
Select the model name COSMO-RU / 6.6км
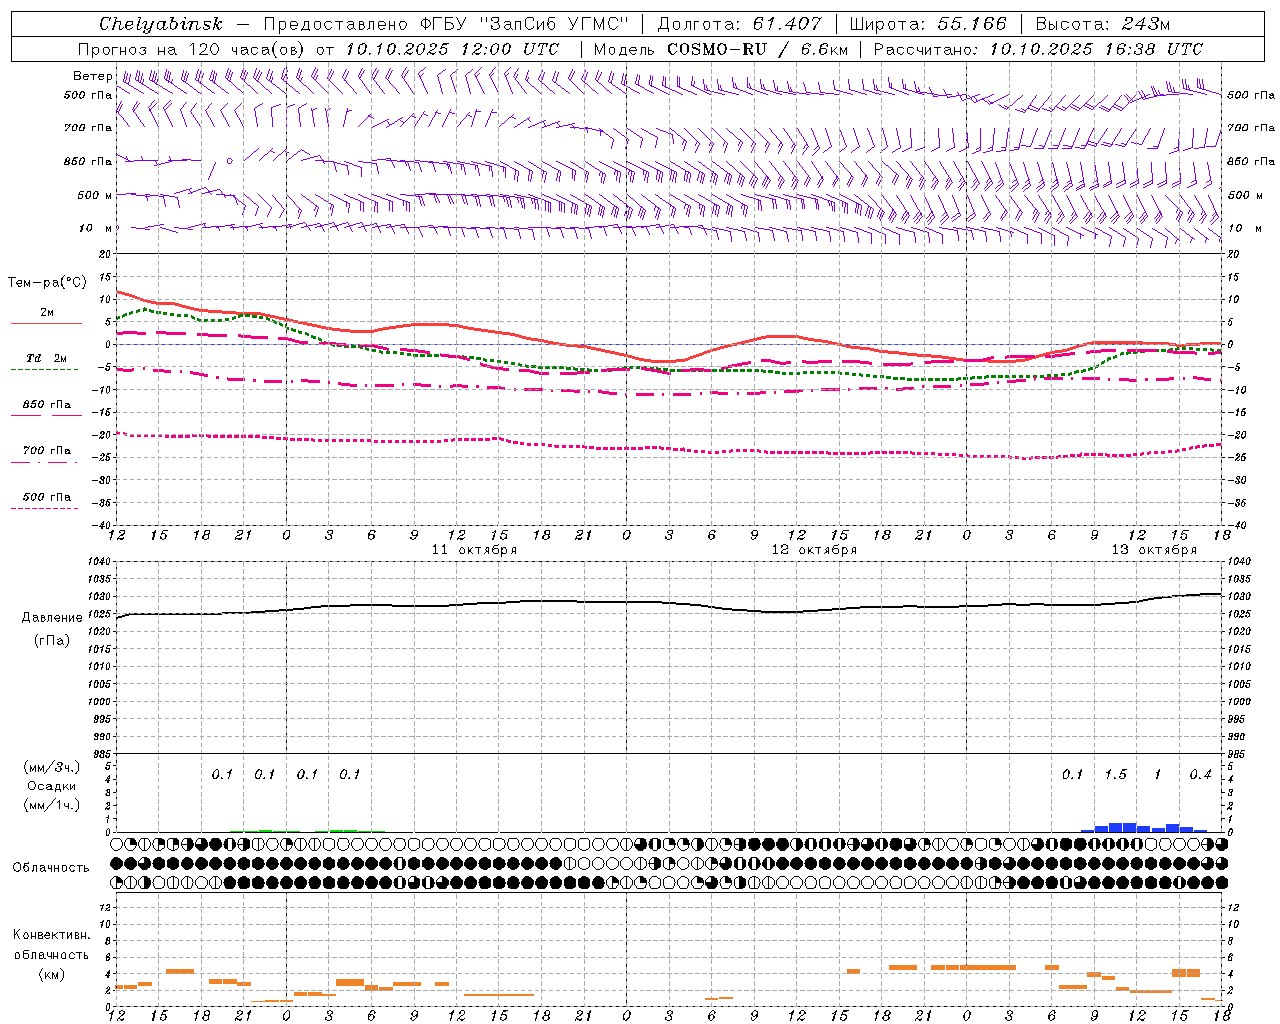(758, 49)
